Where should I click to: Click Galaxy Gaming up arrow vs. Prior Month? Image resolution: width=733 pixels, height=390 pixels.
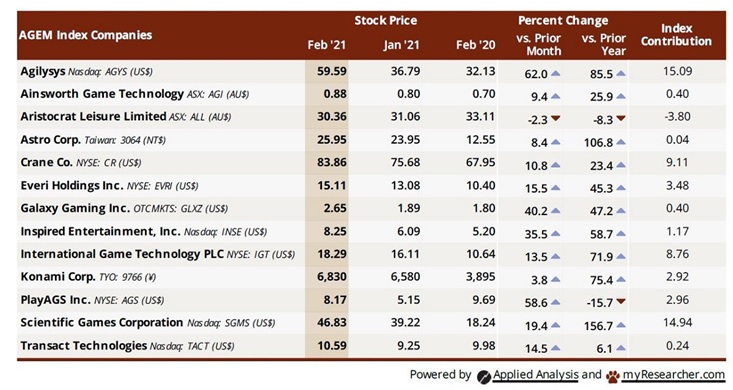pyautogui.click(x=555, y=210)
